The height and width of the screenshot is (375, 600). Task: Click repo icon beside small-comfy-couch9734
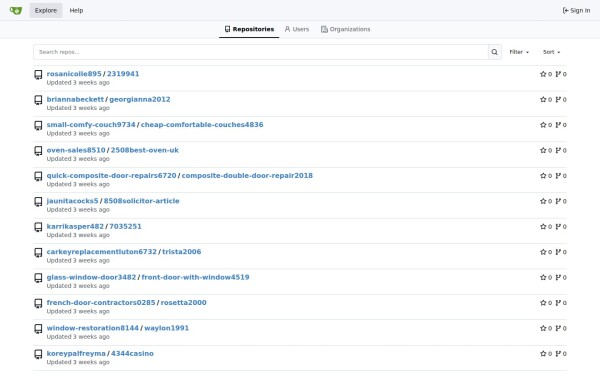click(38, 126)
